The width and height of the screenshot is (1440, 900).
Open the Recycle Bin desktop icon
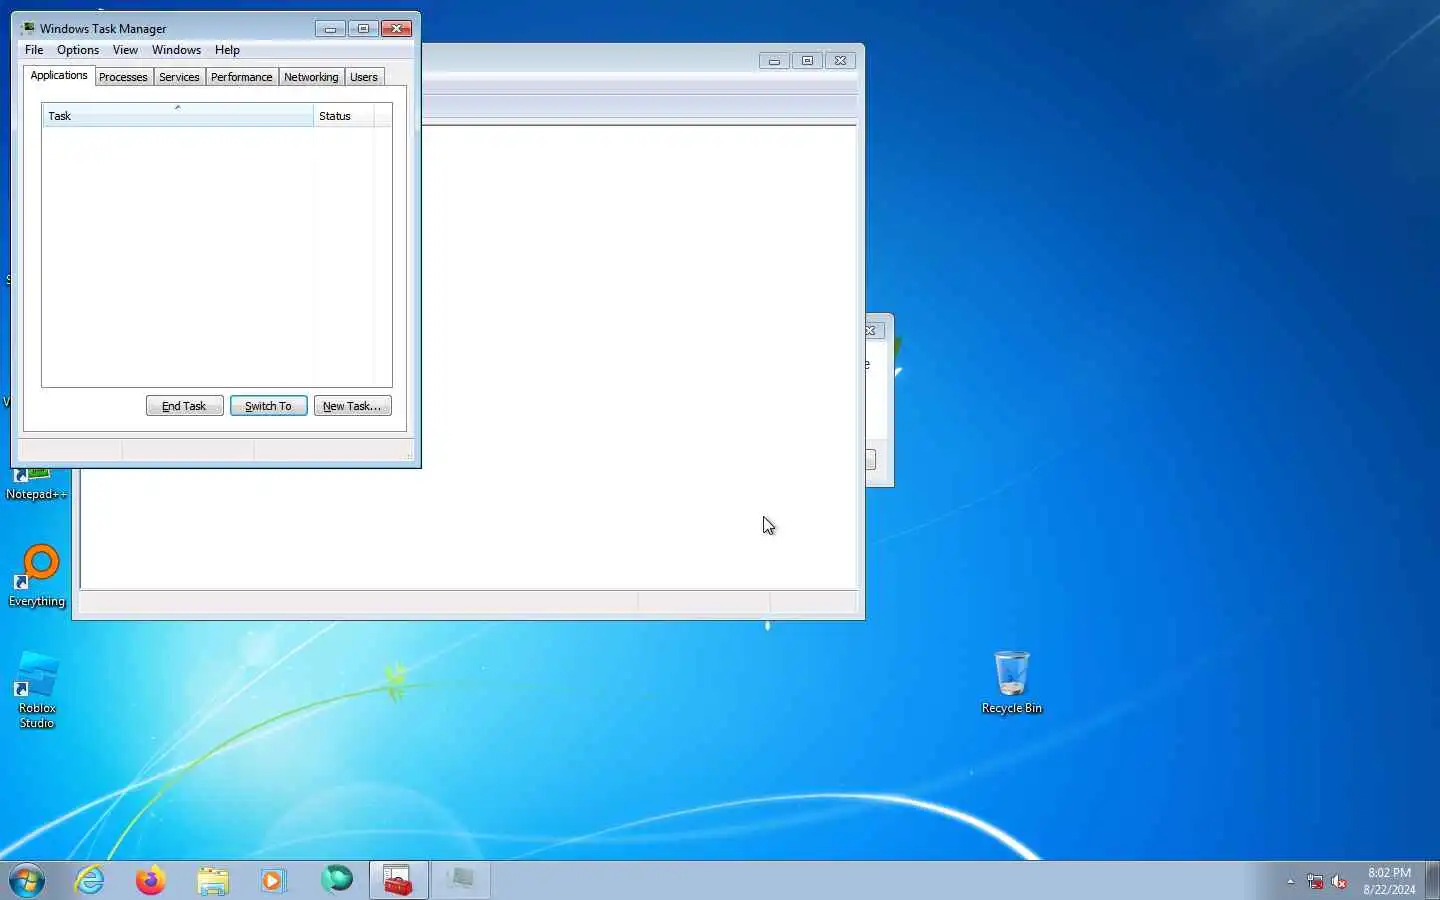(1012, 682)
